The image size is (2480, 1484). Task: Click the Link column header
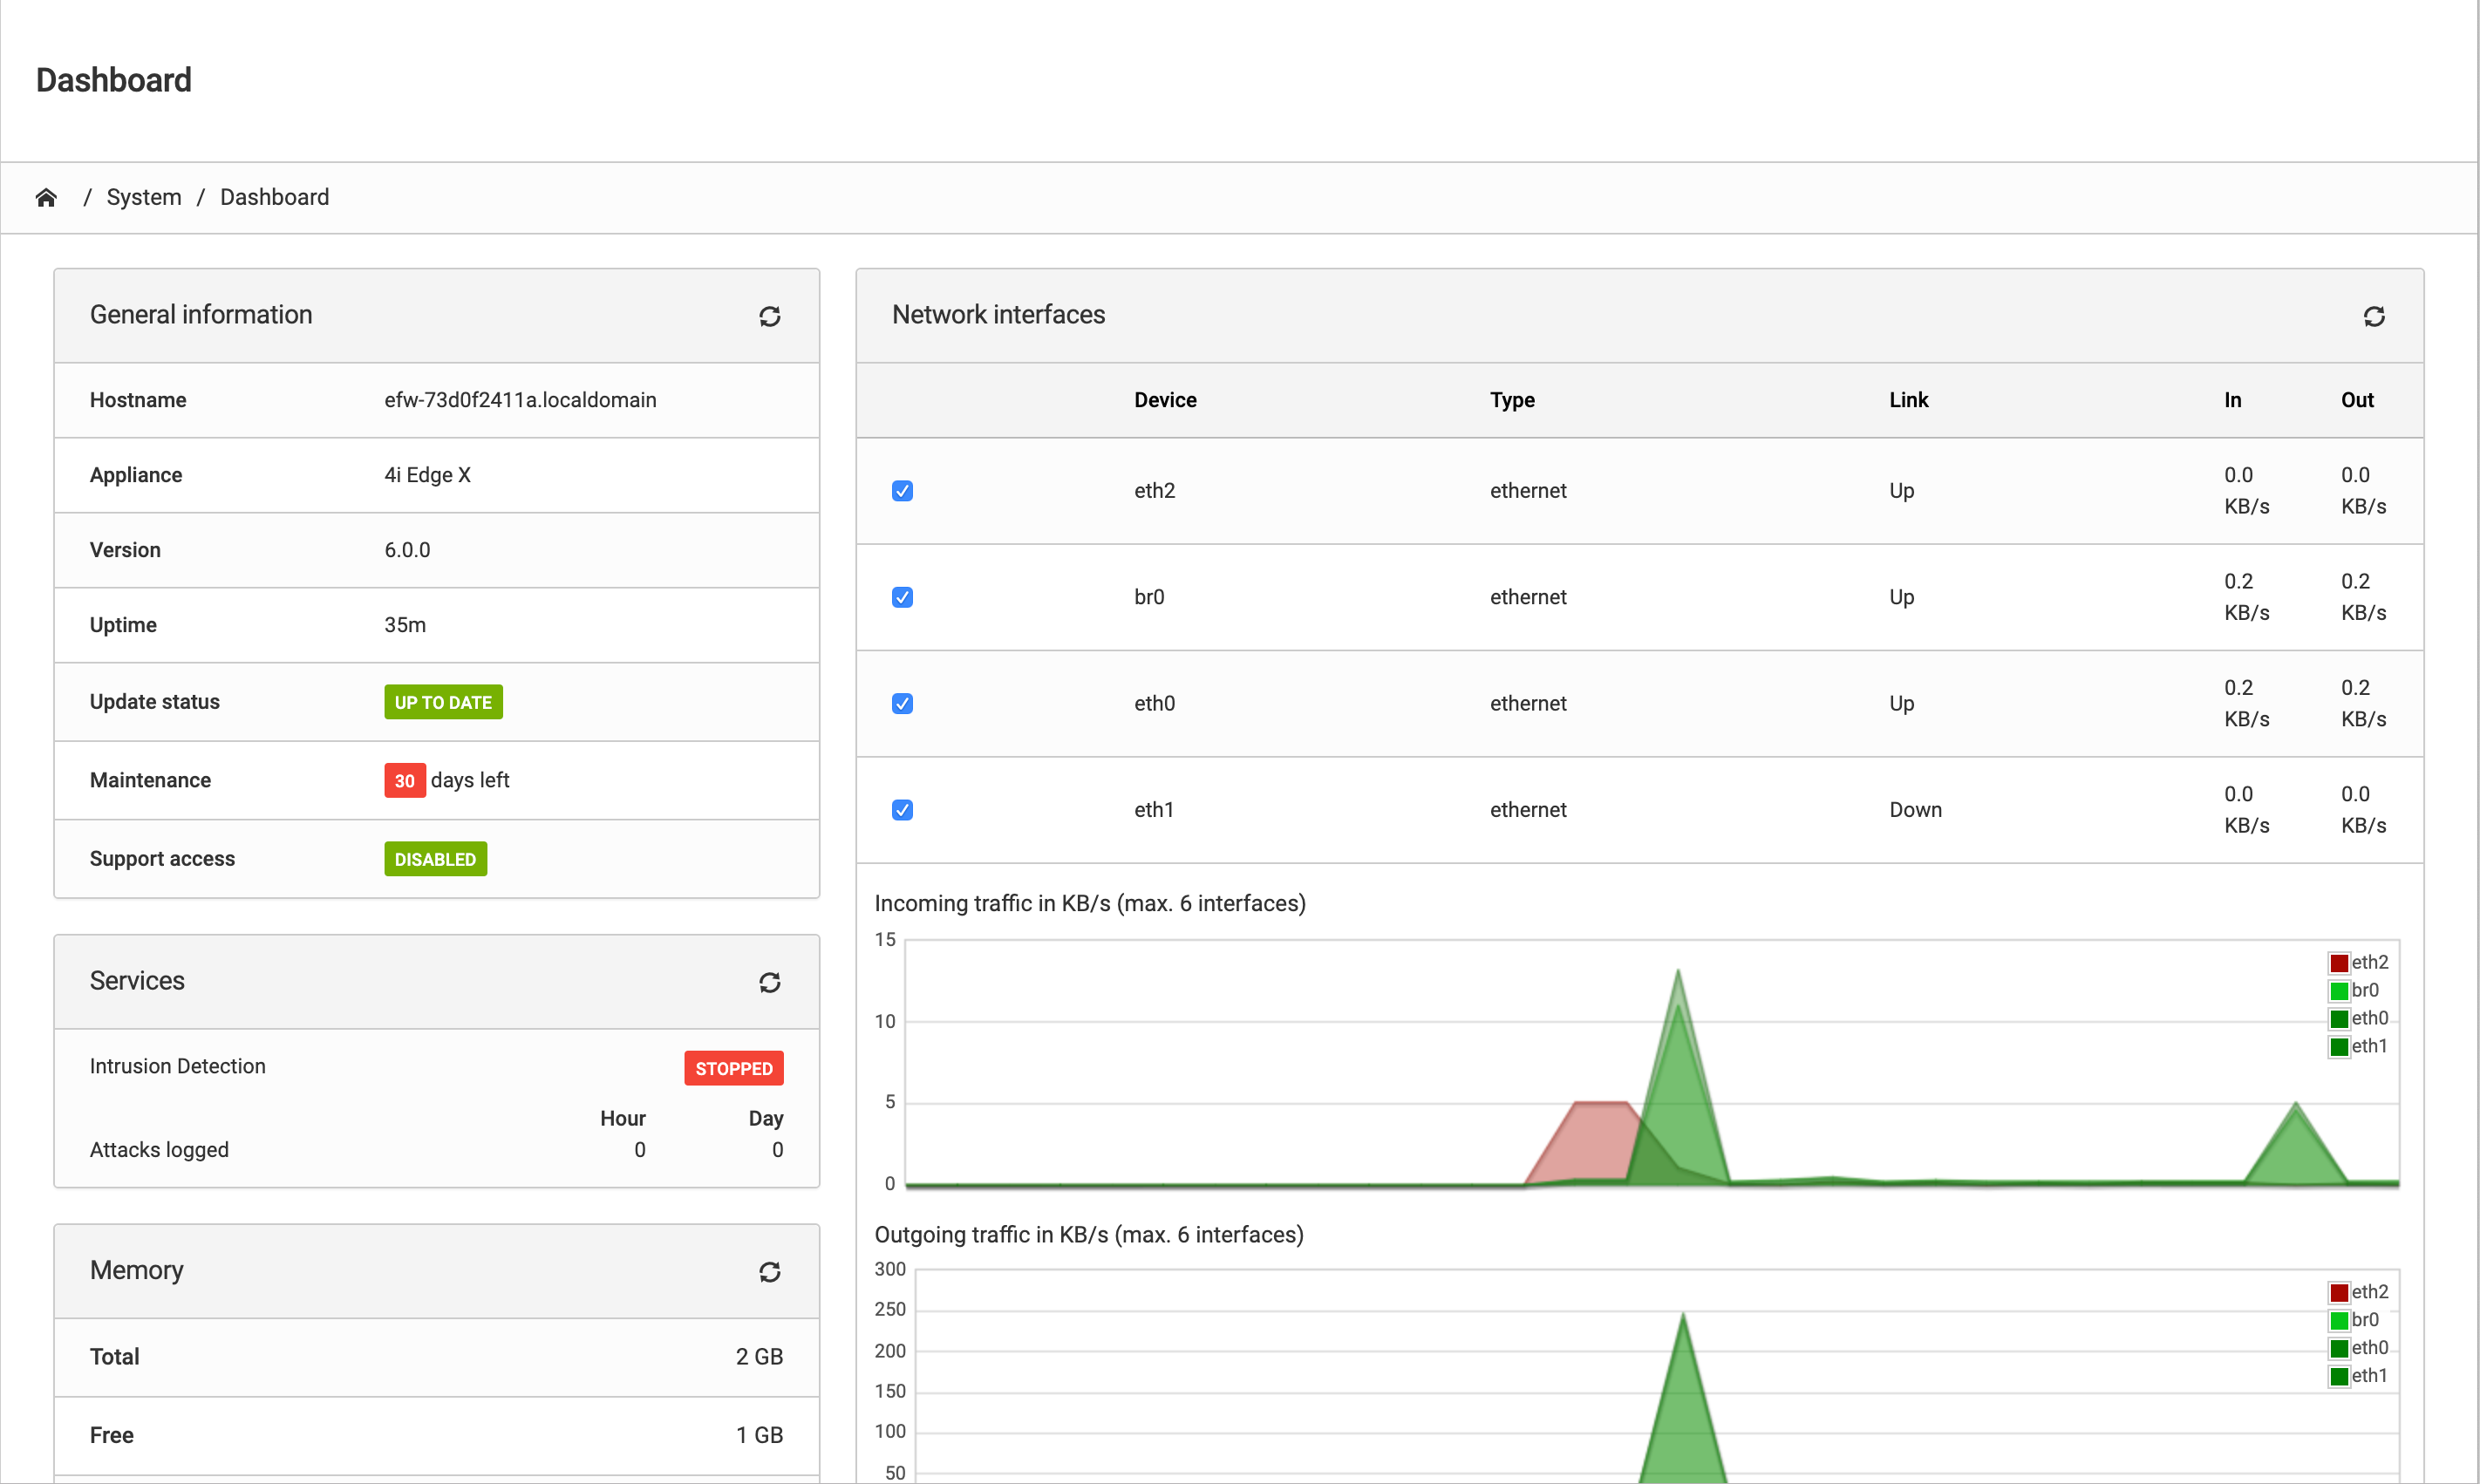pos(1908,400)
